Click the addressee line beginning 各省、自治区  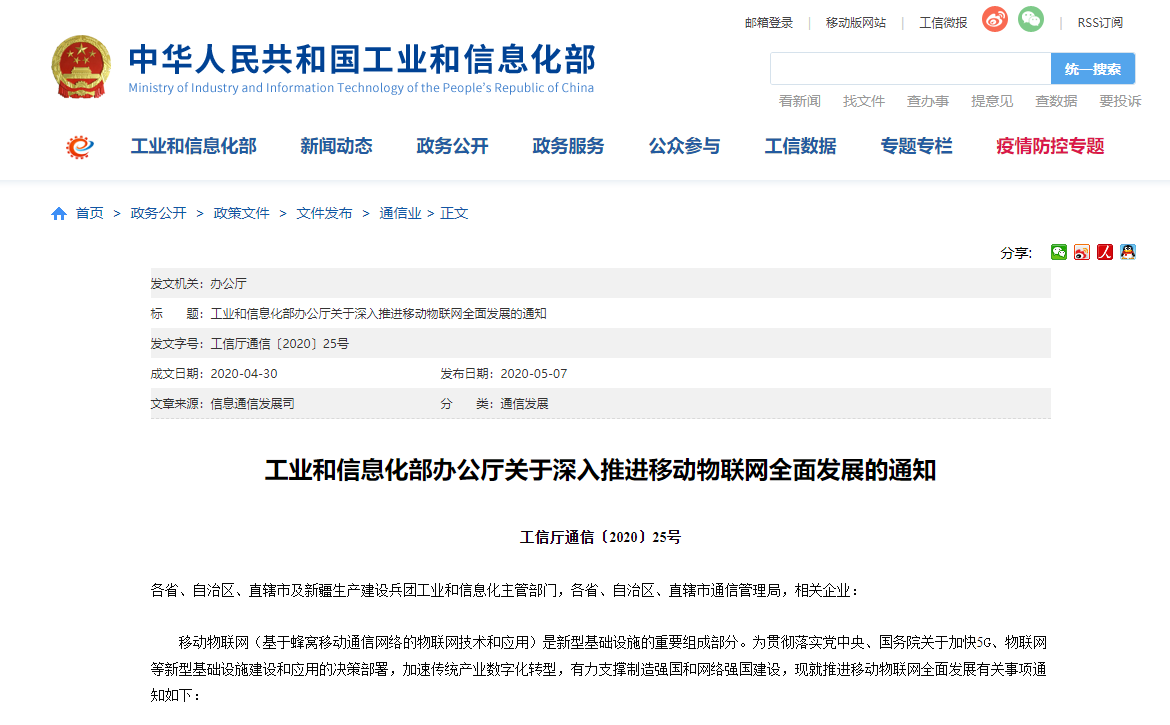(505, 591)
